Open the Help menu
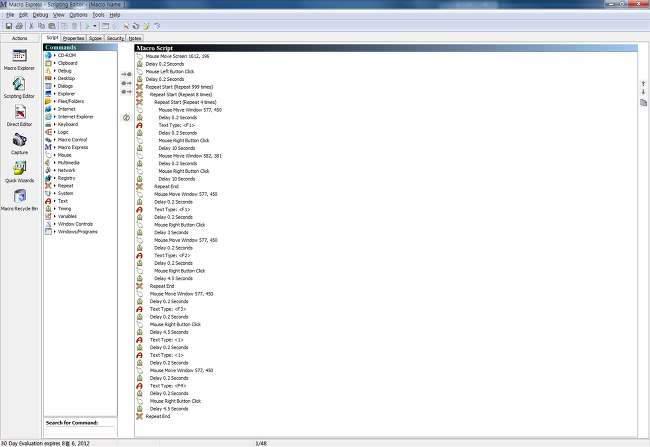This screenshot has height=447, width=650. tap(115, 15)
